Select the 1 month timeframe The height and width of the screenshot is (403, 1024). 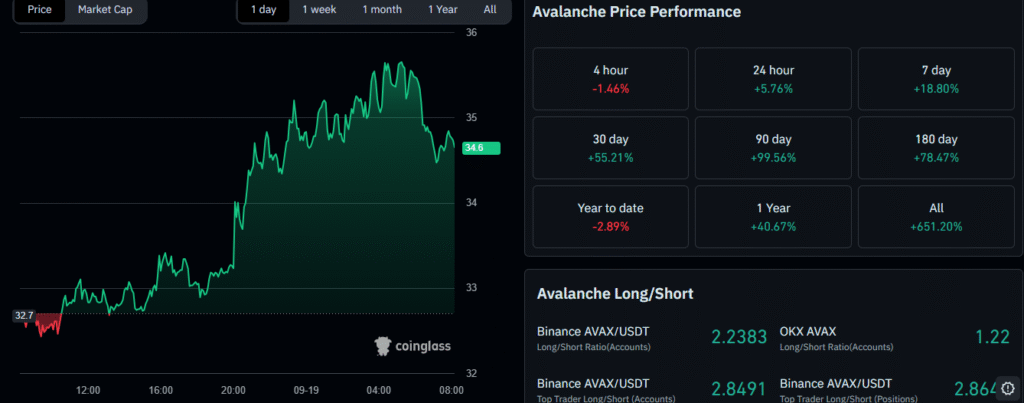point(382,10)
